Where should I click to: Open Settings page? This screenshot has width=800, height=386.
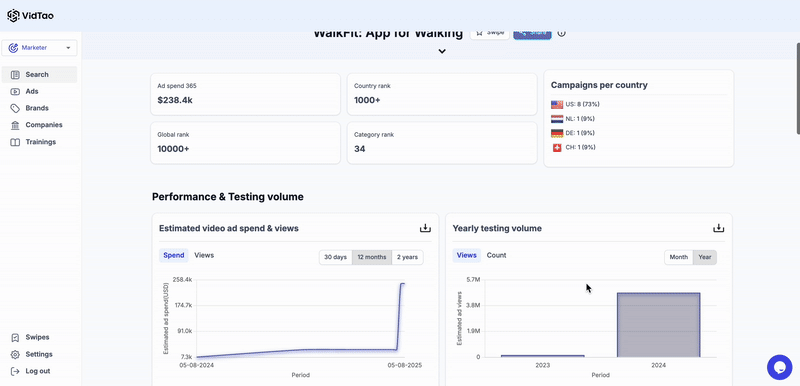(39, 354)
